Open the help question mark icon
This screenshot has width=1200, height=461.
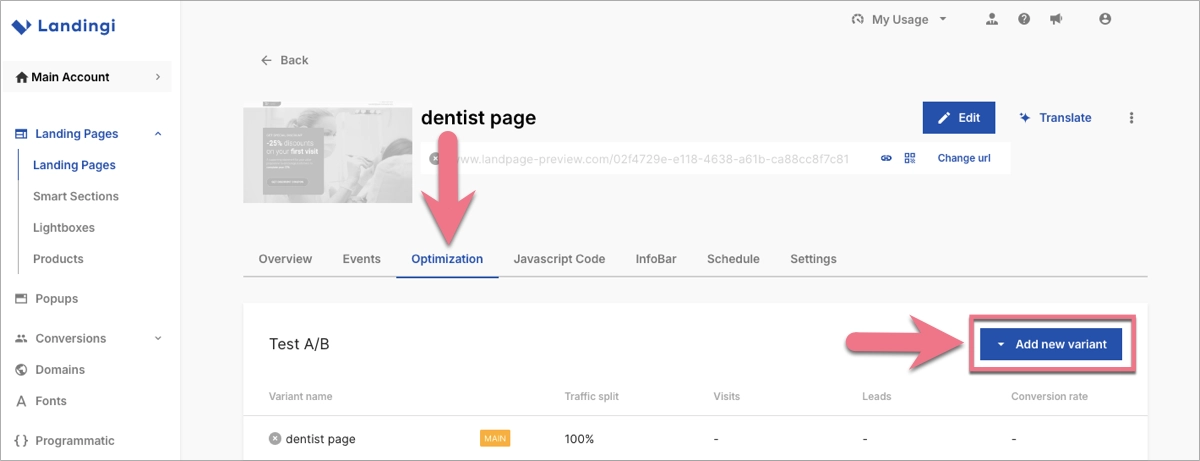click(x=1024, y=19)
